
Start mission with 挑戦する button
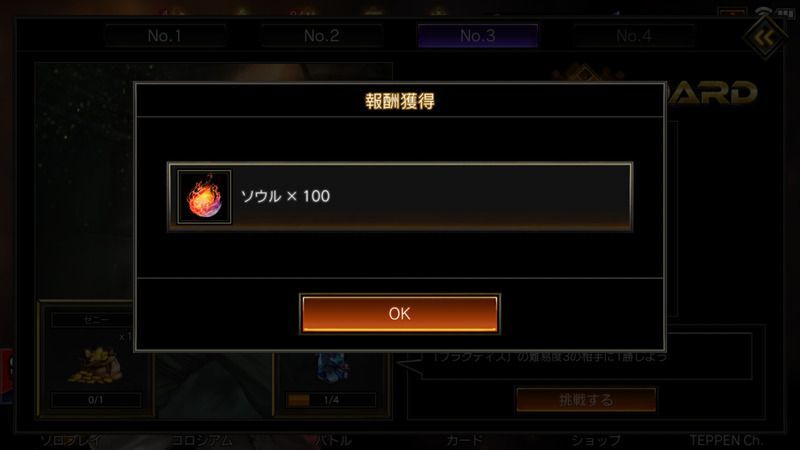coord(586,399)
